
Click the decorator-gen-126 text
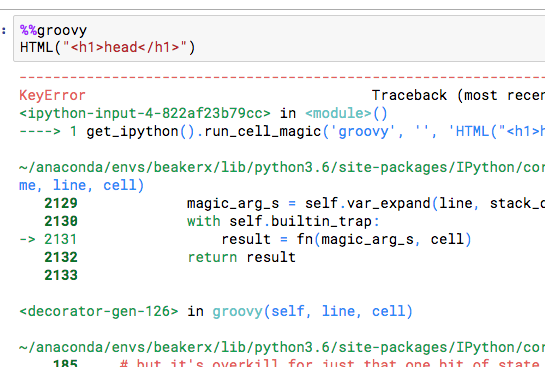[99, 311]
